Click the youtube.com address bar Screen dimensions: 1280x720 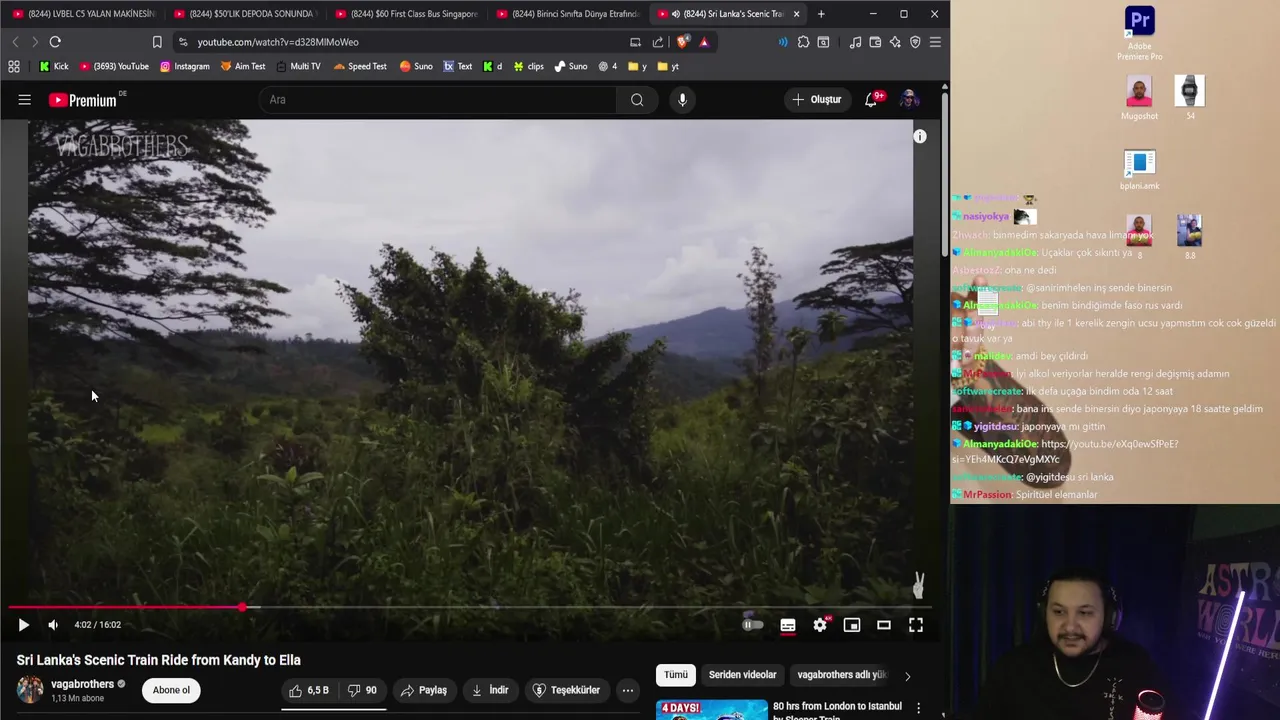(400, 42)
